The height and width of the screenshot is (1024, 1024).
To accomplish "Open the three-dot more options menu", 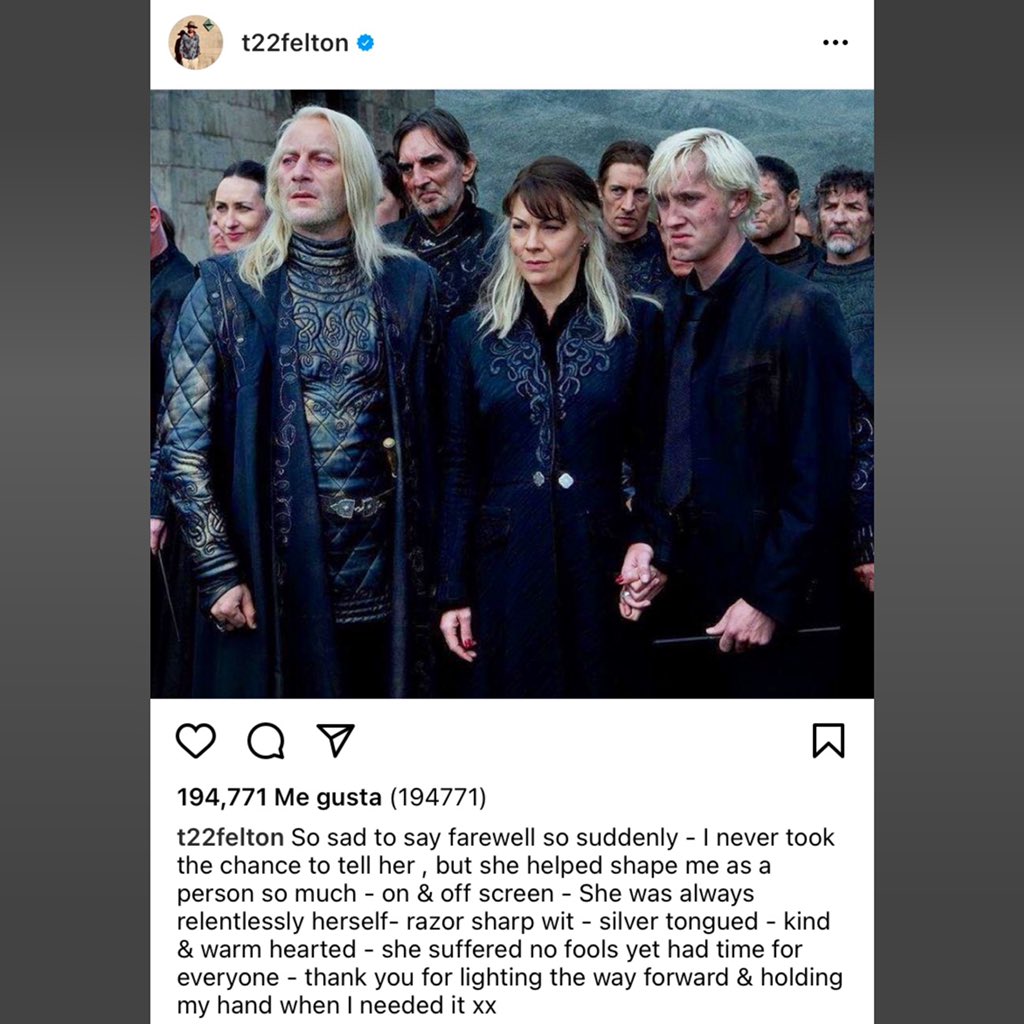I will pyautogui.click(x=835, y=42).
